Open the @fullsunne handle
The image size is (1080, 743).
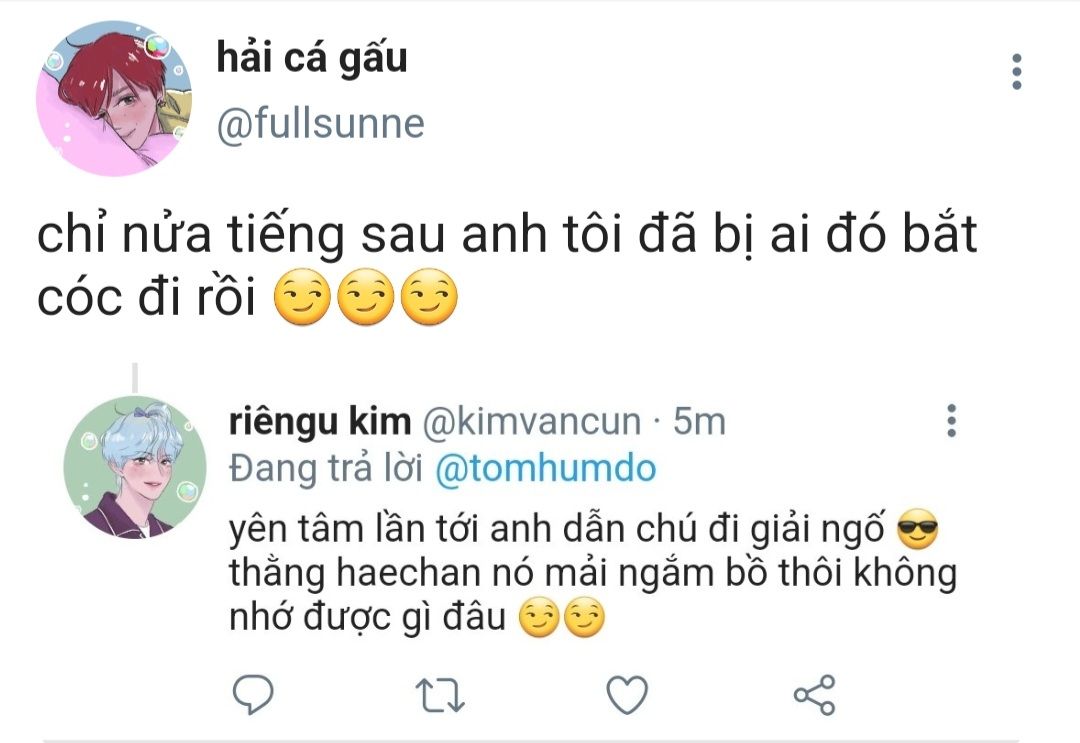(321, 124)
